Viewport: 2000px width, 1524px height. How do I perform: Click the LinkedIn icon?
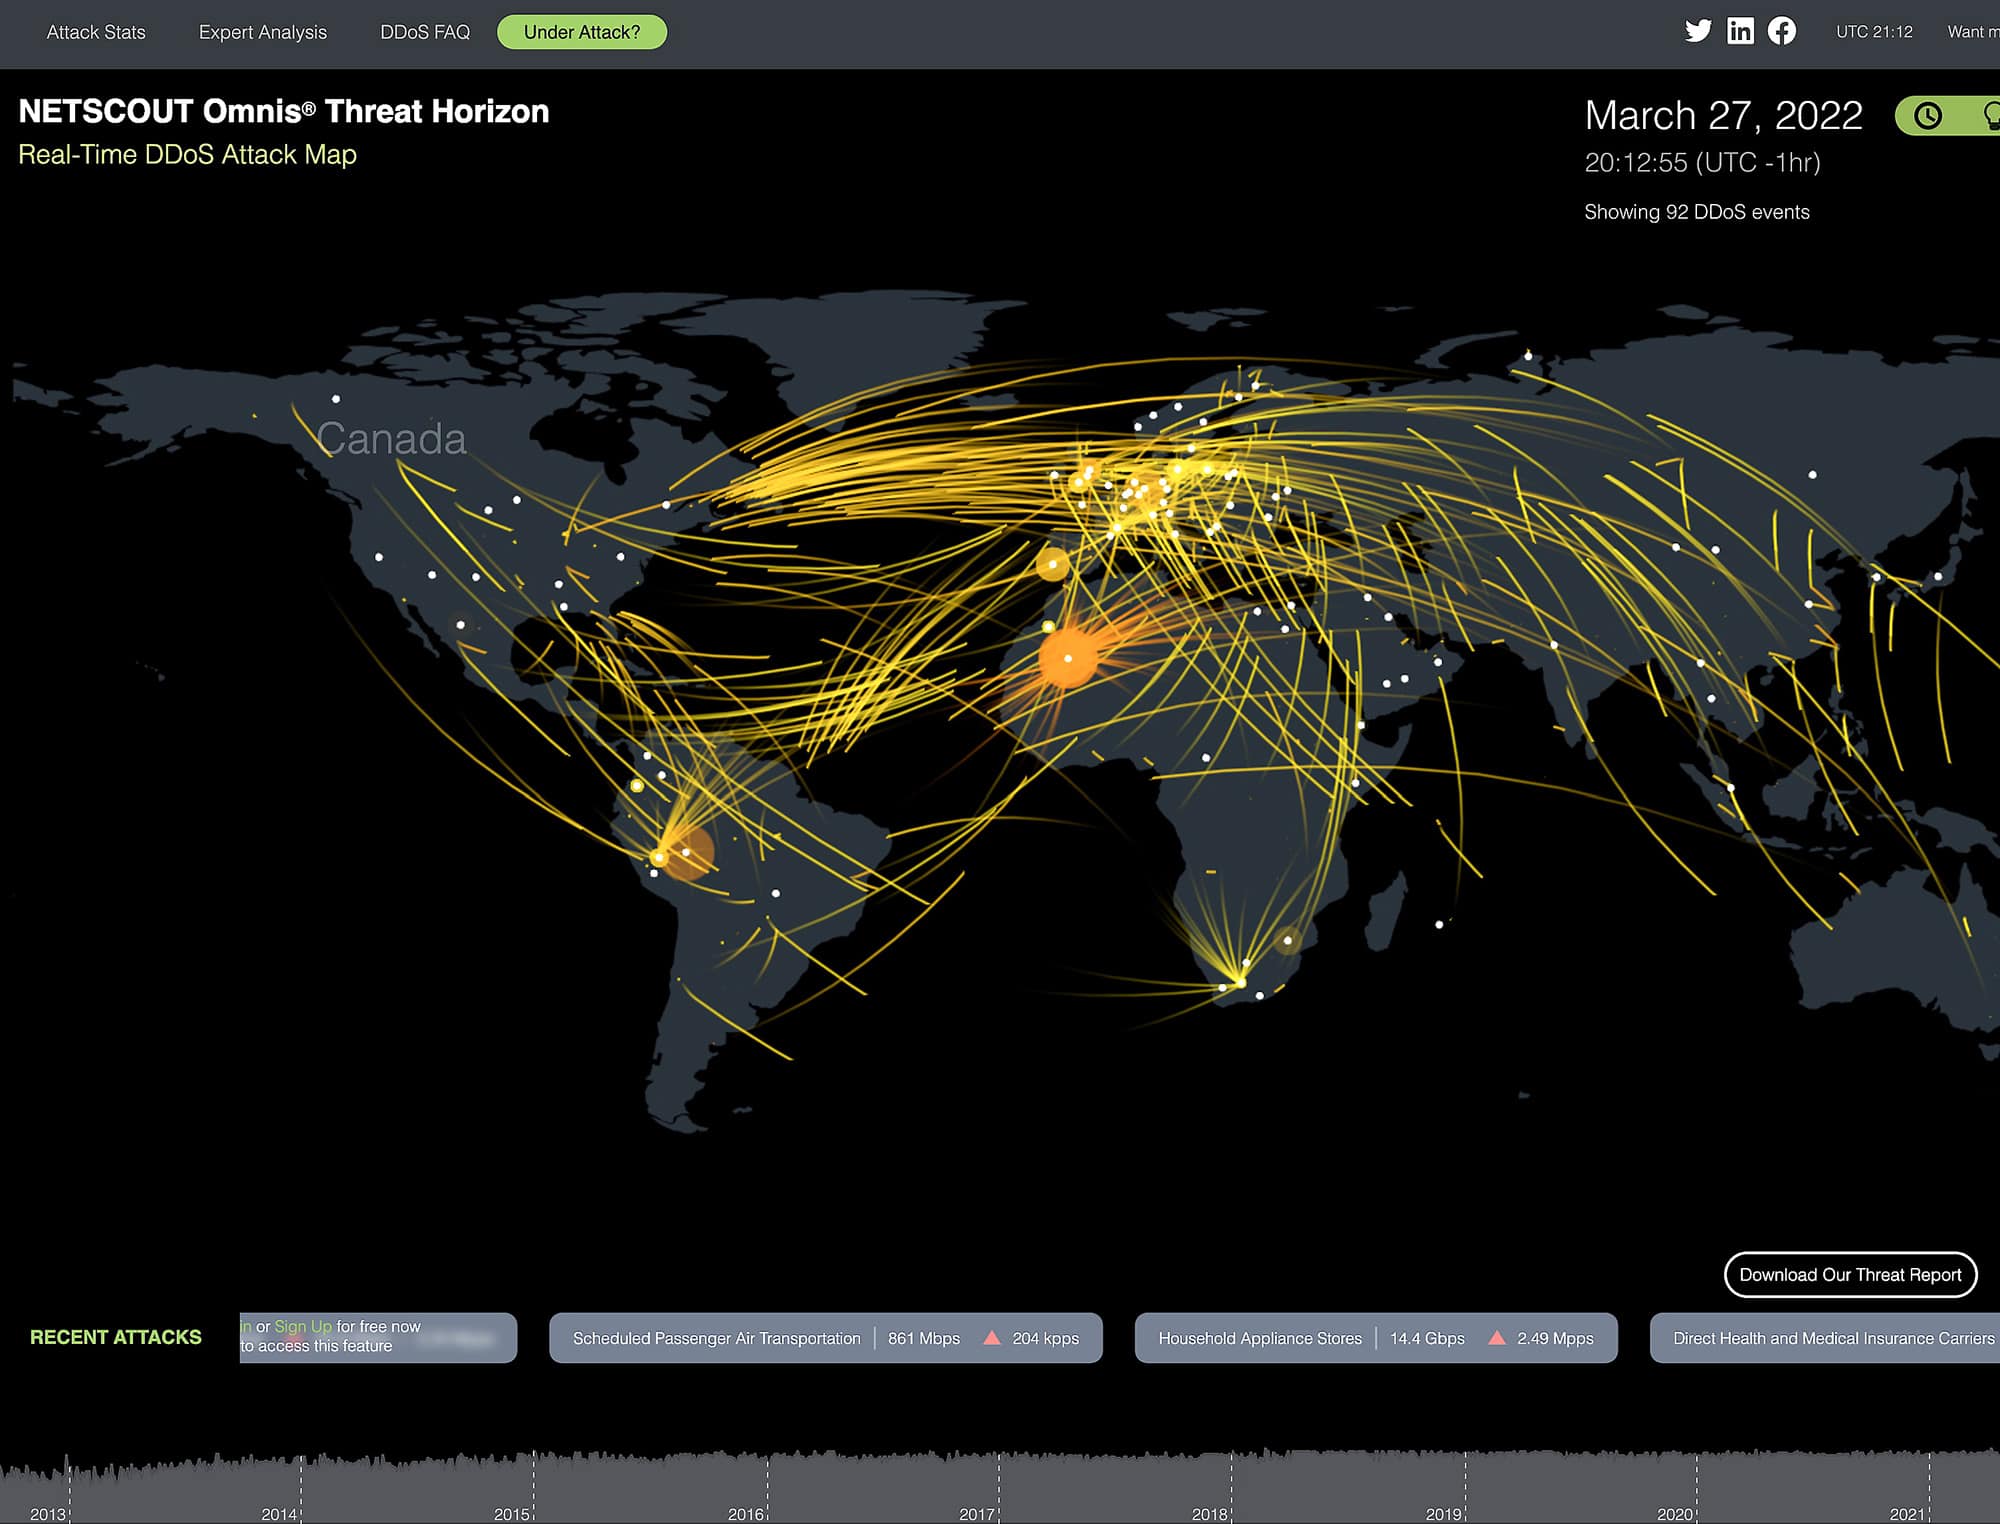click(x=1740, y=31)
